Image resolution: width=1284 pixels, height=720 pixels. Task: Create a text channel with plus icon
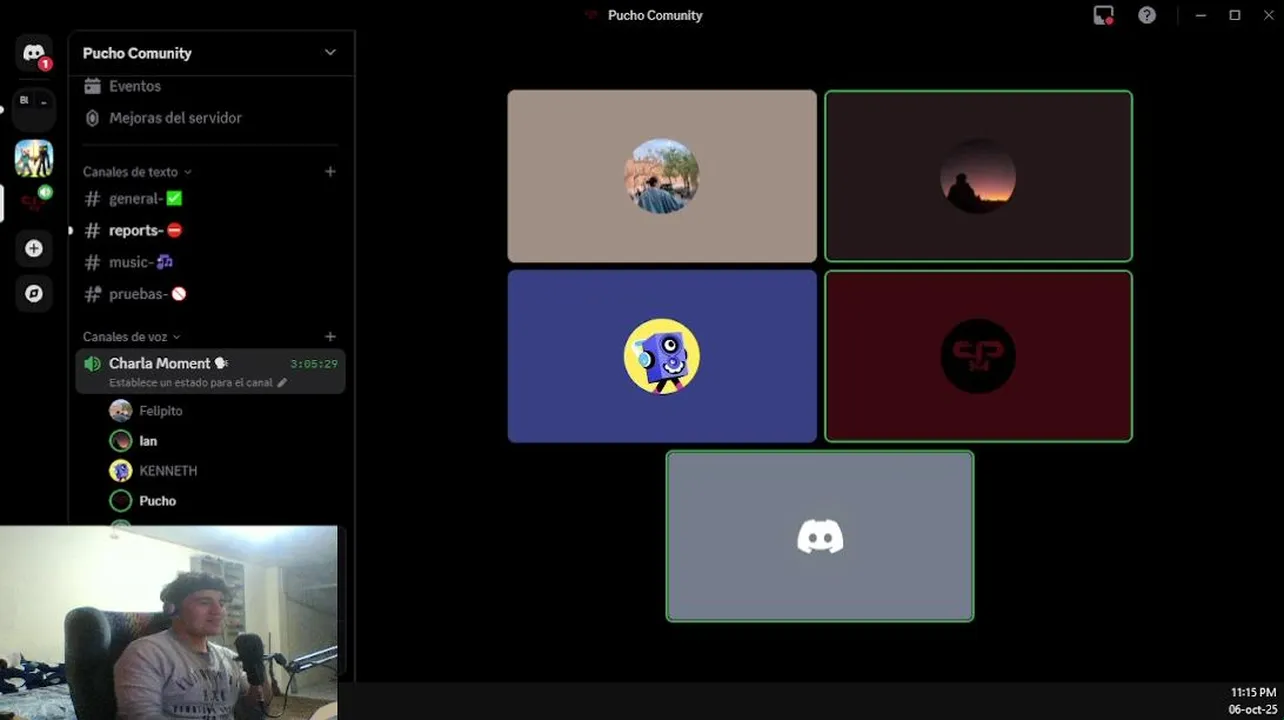click(x=330, y=171)
